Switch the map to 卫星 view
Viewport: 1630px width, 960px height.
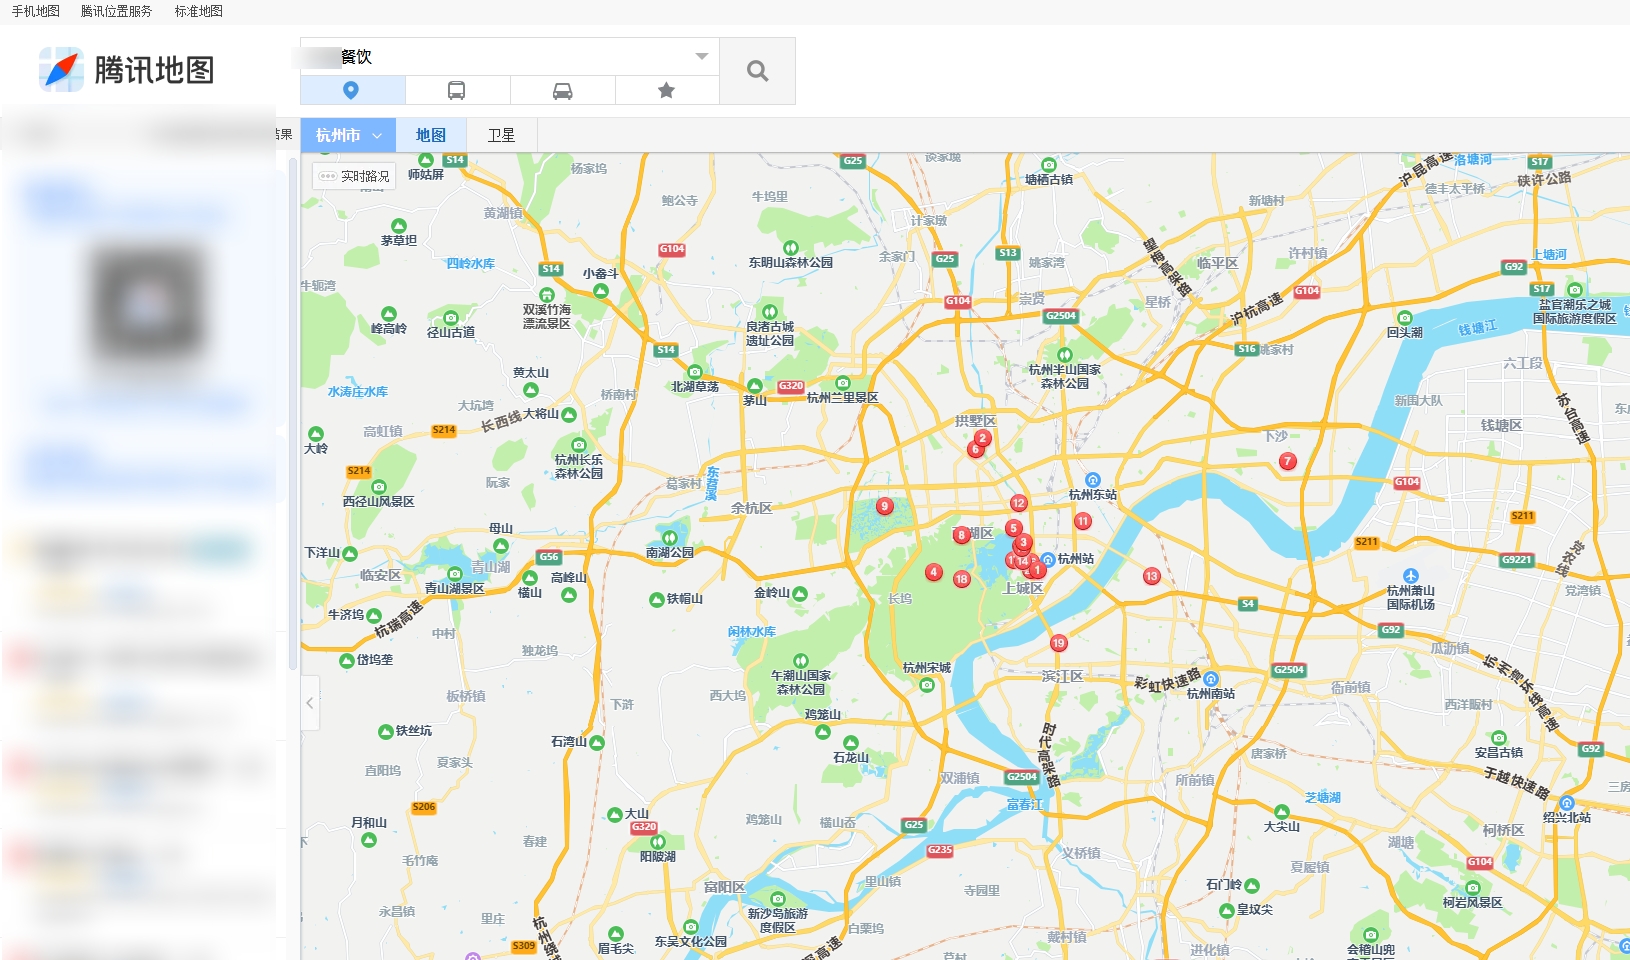point(501,135)
